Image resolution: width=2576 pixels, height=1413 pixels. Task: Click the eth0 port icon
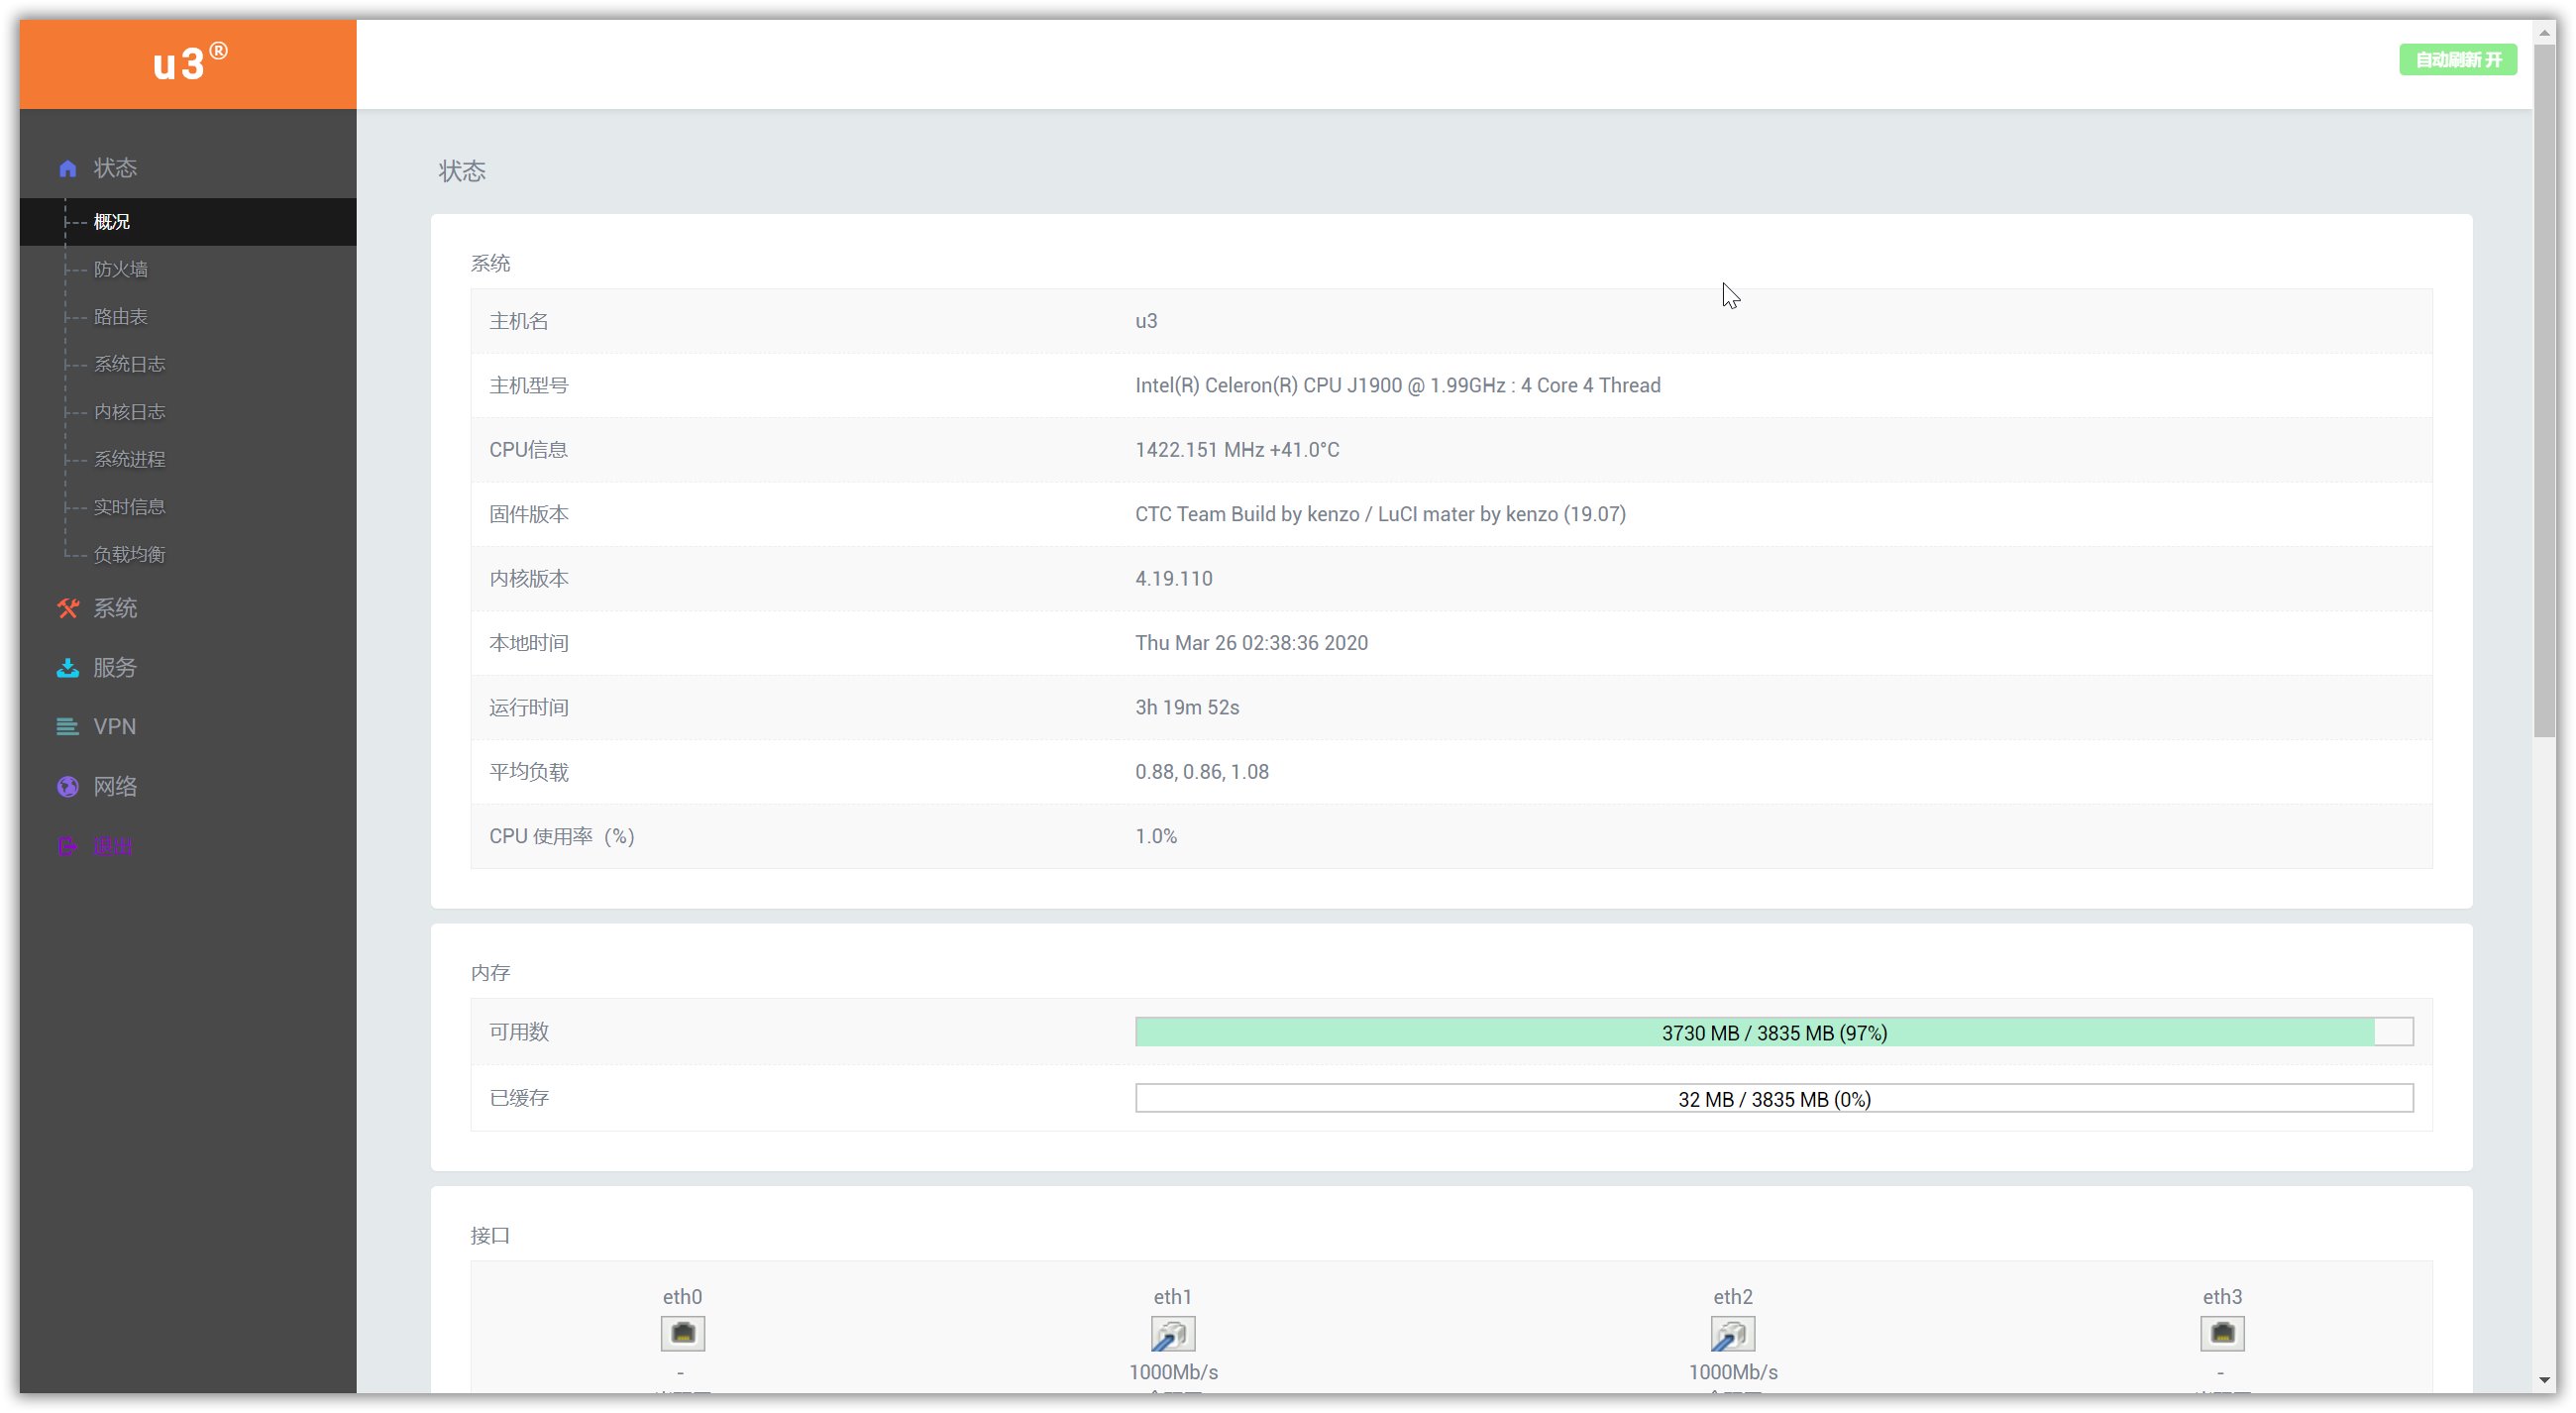[682, 1333]
